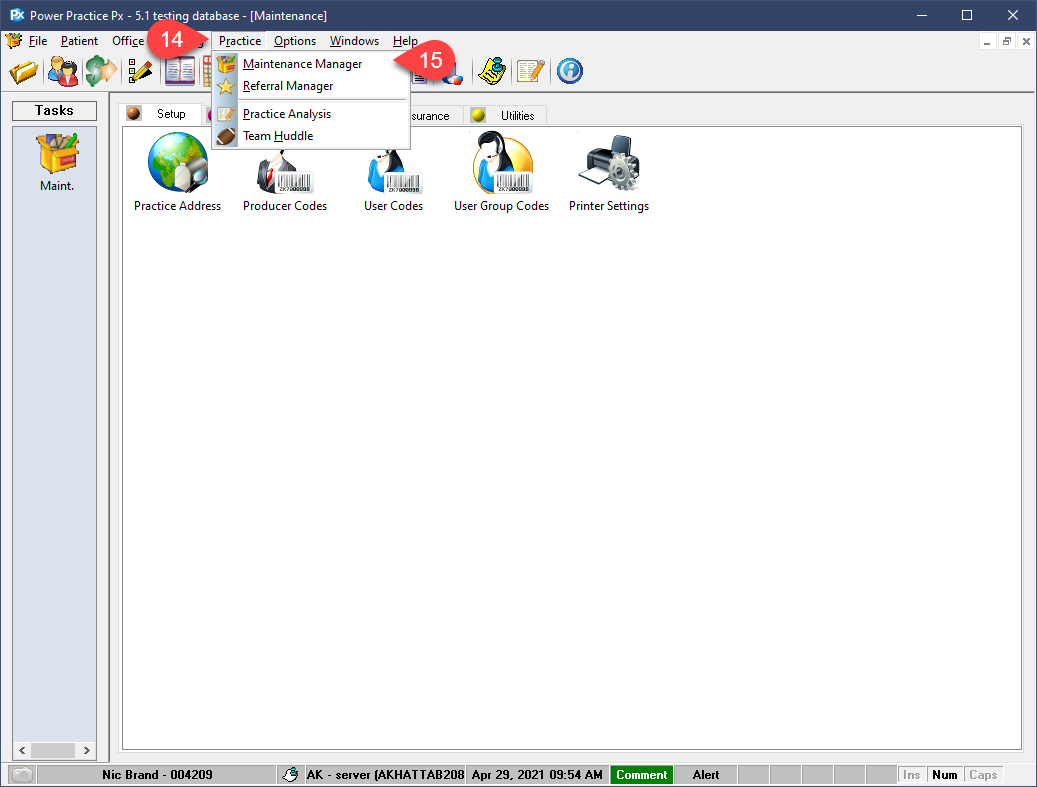Open the File menu
1037x787 pixels.
click(x=38, y=41)
